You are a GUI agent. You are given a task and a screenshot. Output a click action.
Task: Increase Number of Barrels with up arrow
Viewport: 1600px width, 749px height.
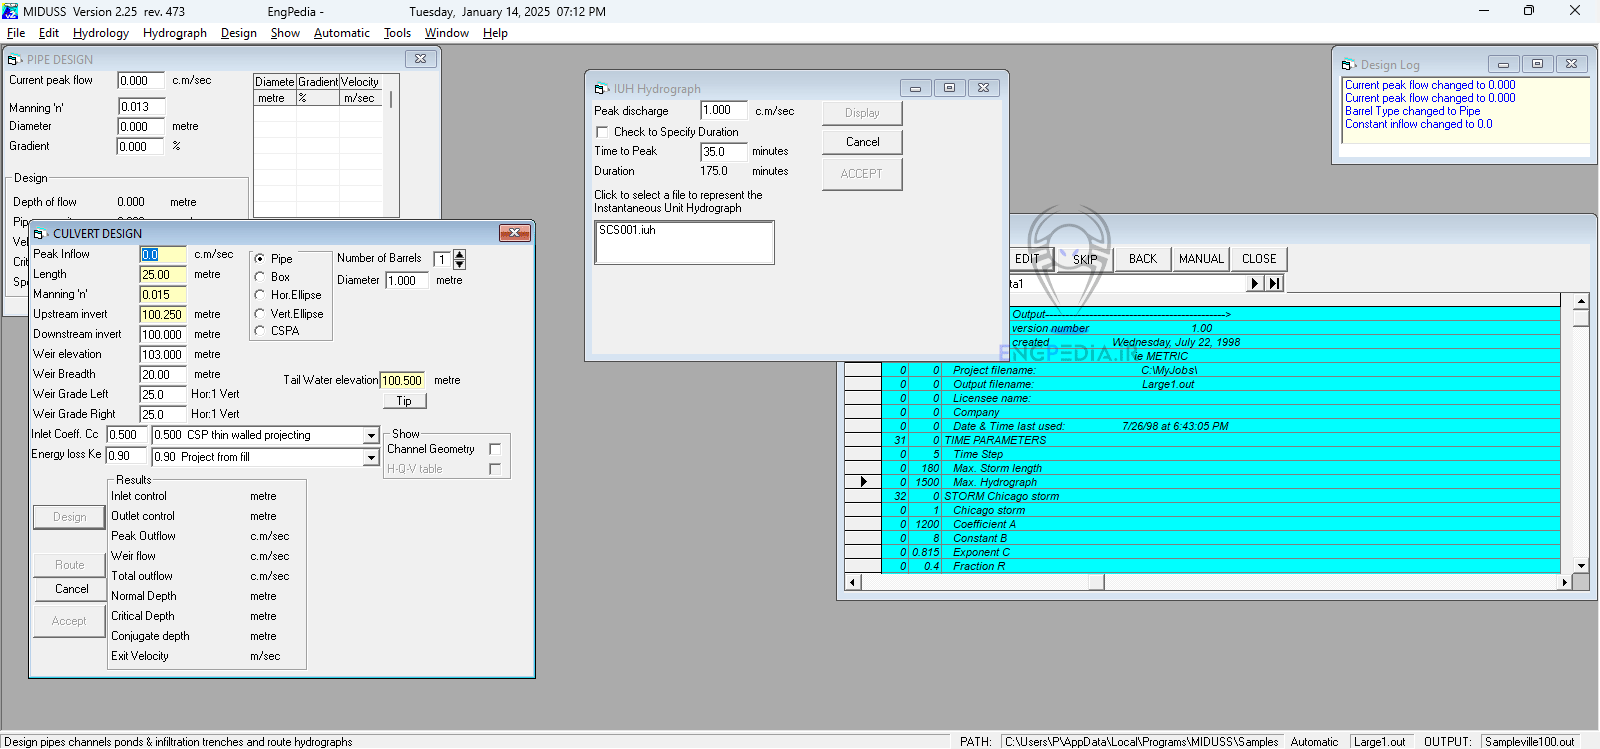point(460,255)
